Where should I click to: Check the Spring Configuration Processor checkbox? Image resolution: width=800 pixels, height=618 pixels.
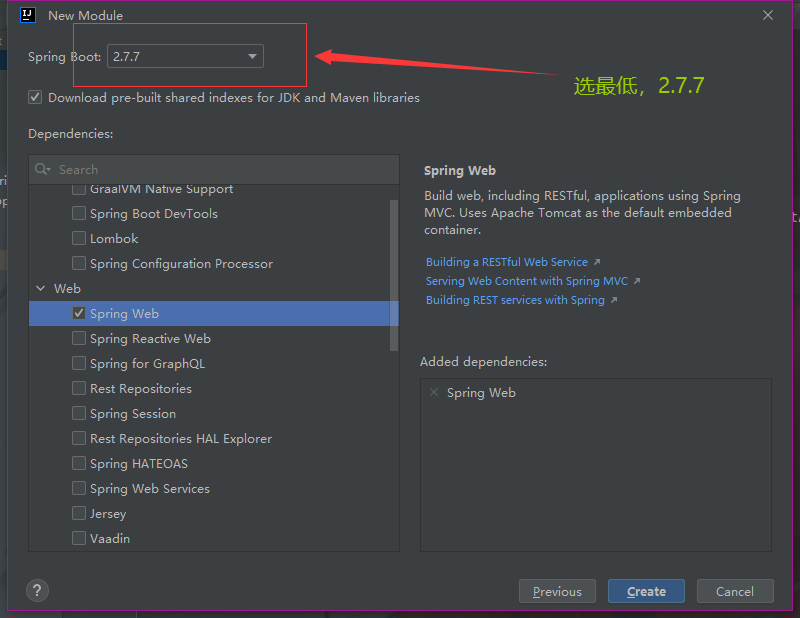[x=79, y=263]
